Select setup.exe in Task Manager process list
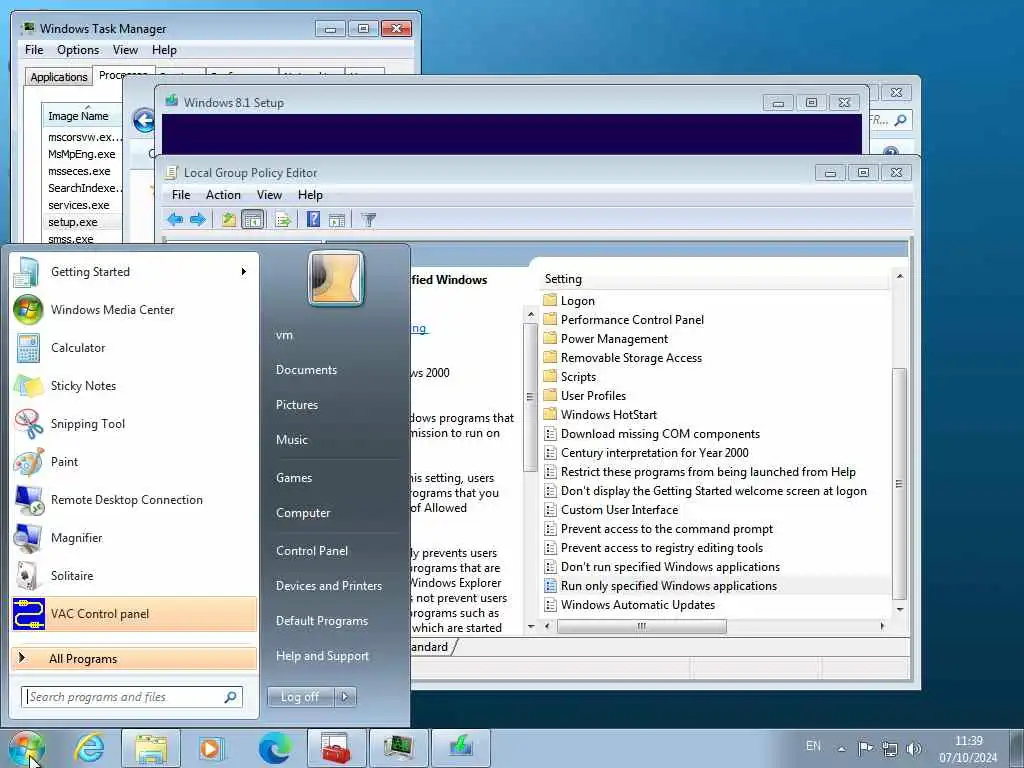The image size is (1024, 768). coord(72,222)
